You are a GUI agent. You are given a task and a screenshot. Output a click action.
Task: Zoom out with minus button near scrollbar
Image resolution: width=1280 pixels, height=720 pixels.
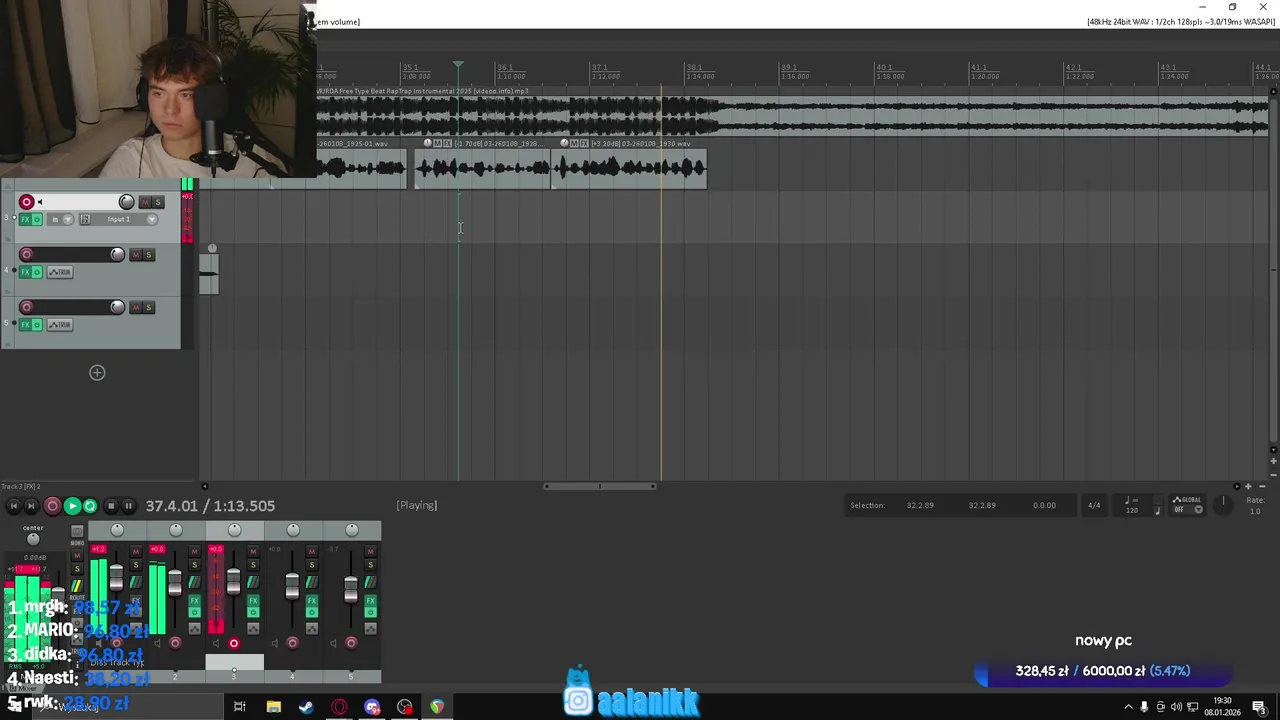pyautogui.click(x=1261, y=486)
